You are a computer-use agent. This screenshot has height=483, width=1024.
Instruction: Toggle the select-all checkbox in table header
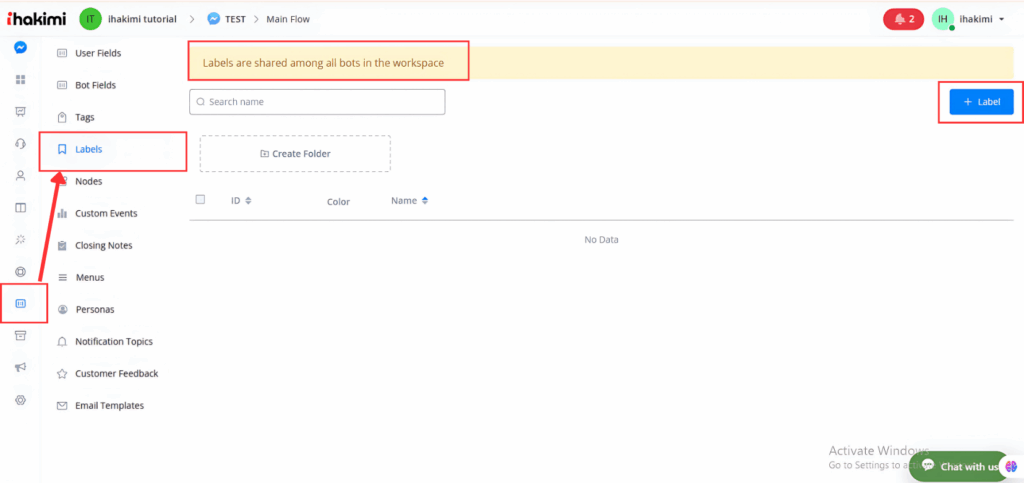pos(200,200)
